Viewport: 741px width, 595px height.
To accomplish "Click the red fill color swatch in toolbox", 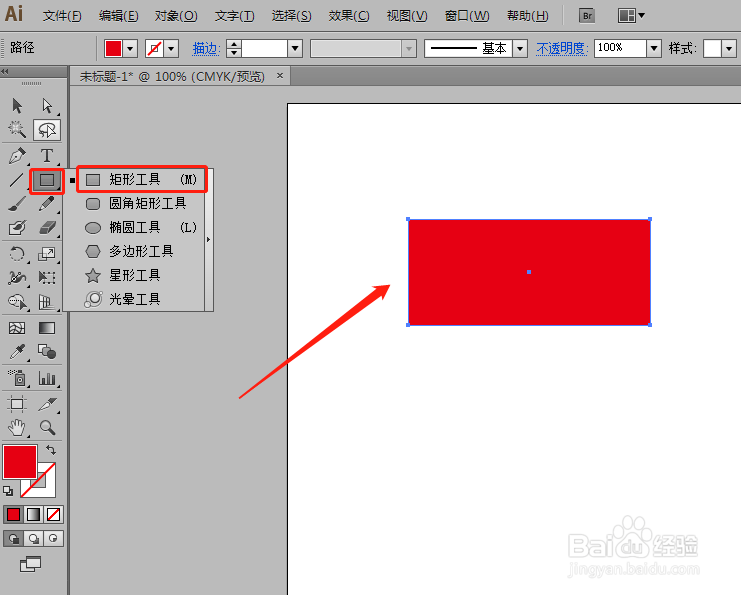I will (20, 462).
